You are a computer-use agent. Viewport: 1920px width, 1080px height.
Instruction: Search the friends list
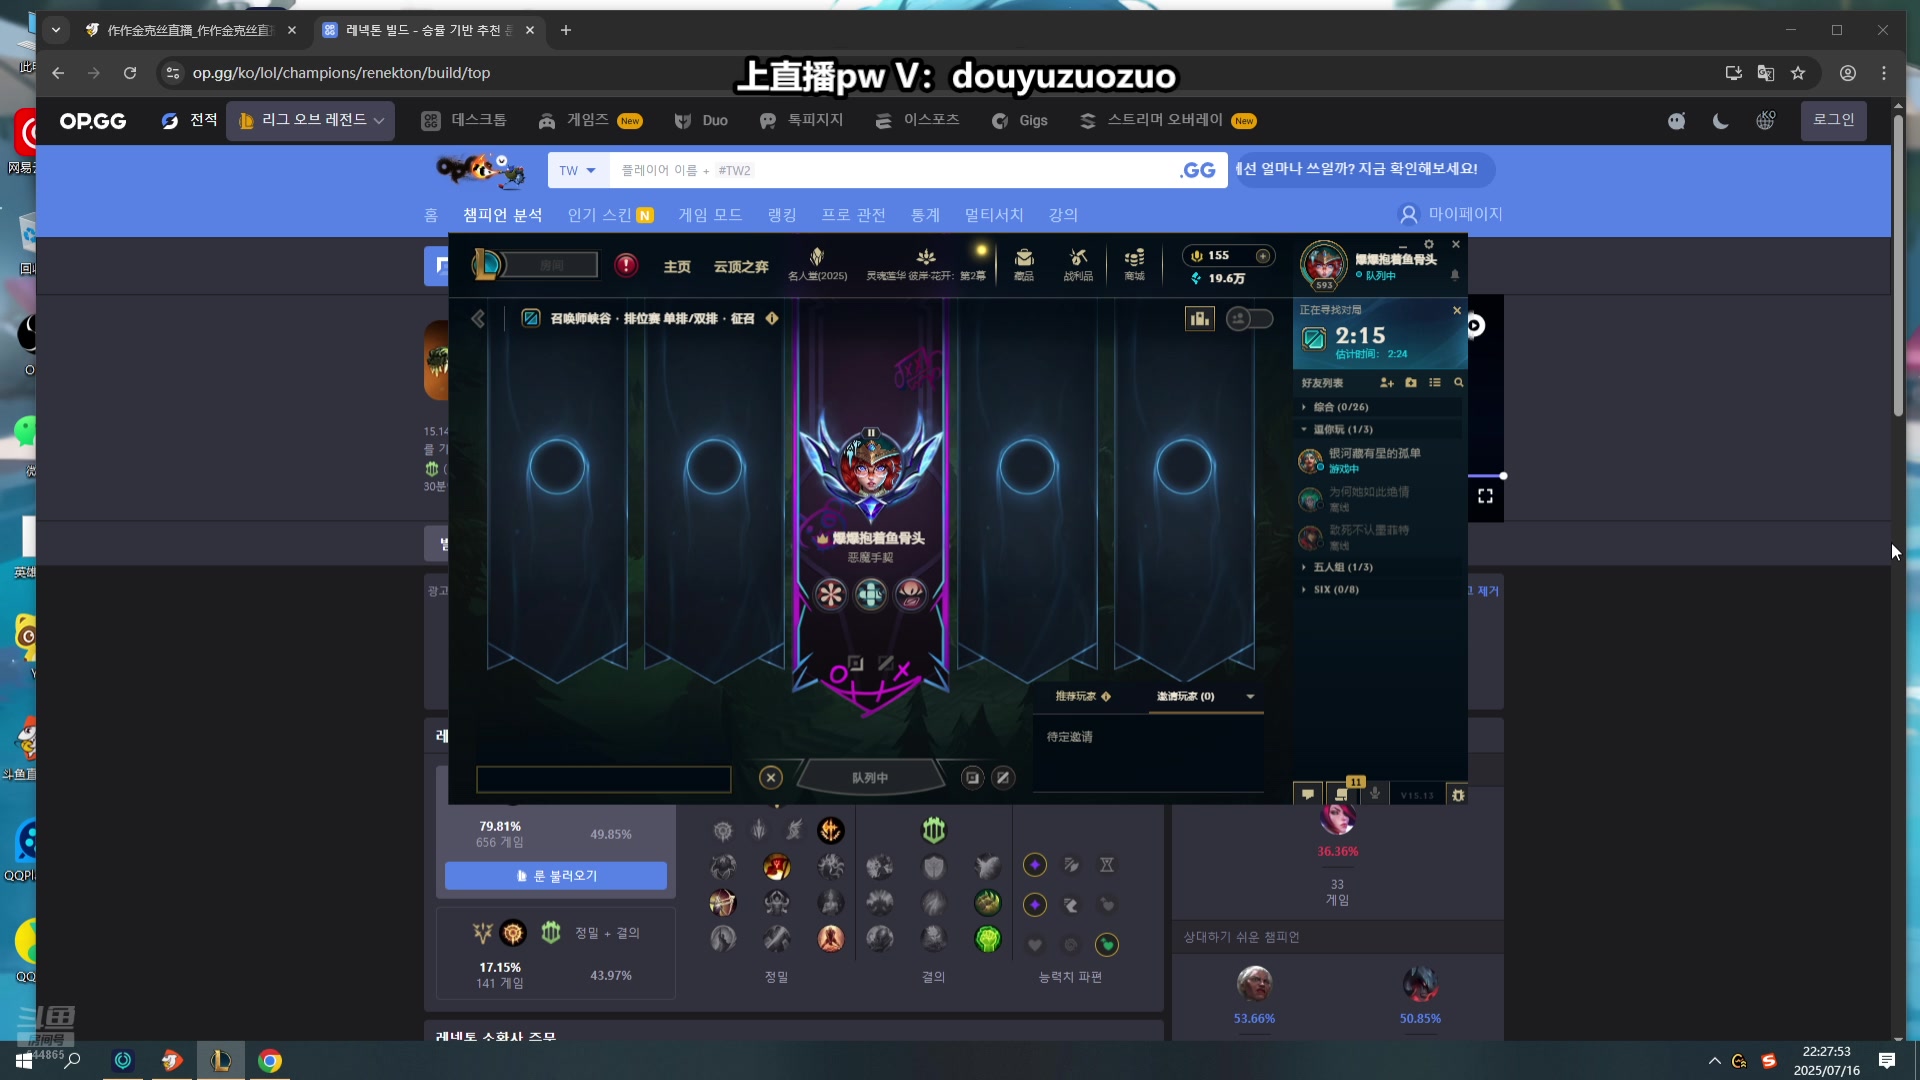(1459, 383)
